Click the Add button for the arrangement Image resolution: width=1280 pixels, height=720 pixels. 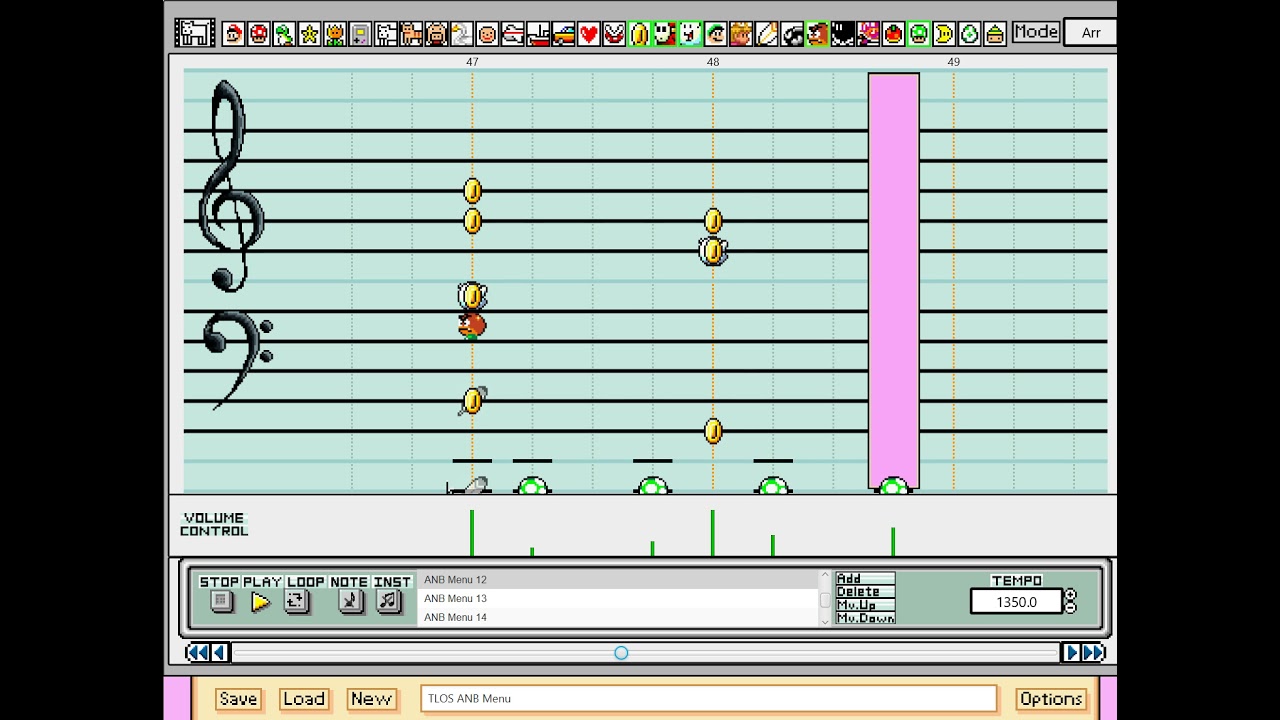tap(865, 578)
